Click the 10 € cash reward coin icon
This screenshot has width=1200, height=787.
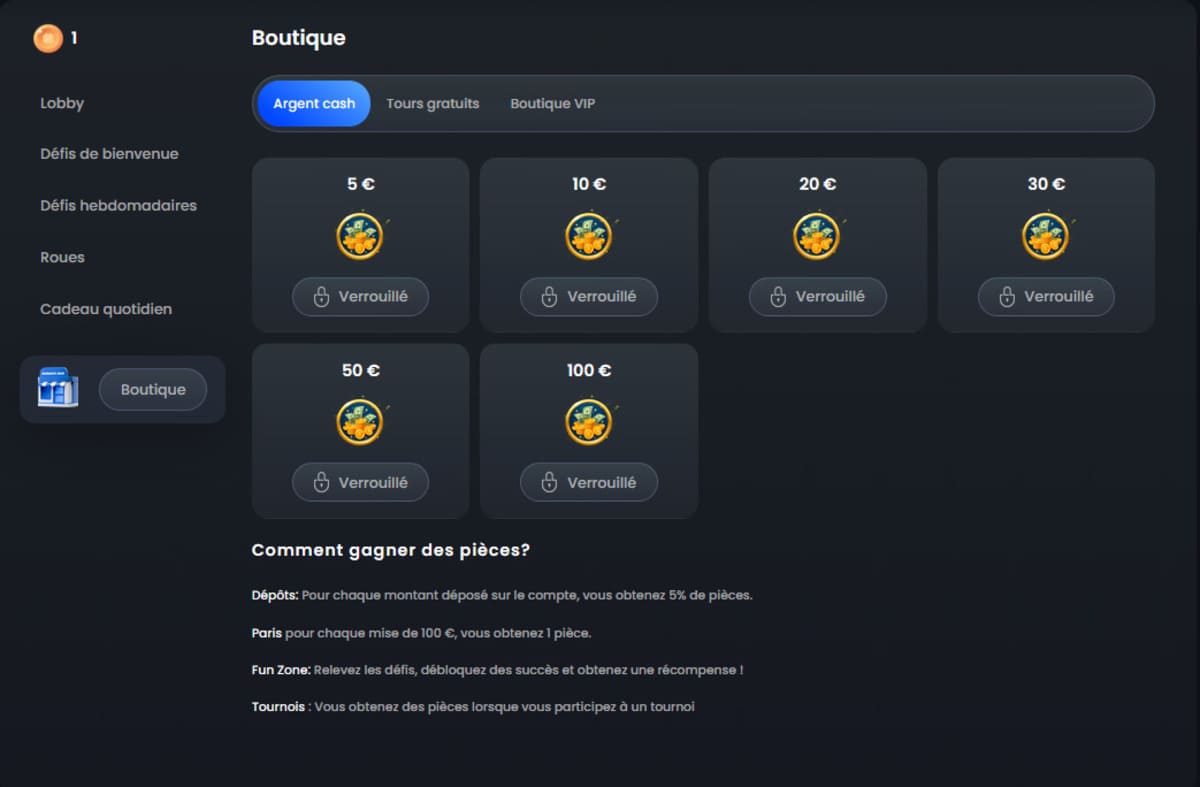point(589,237)
